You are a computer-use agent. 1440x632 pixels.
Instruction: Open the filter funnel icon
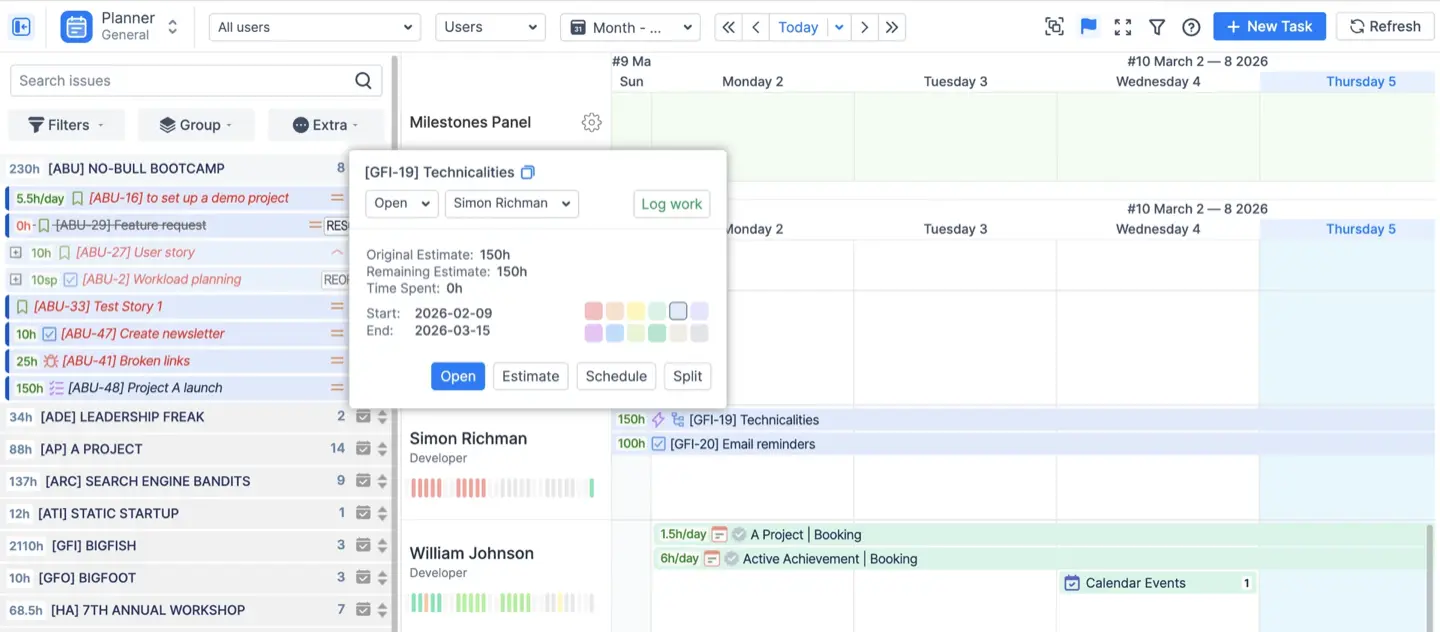[1156, 27]
